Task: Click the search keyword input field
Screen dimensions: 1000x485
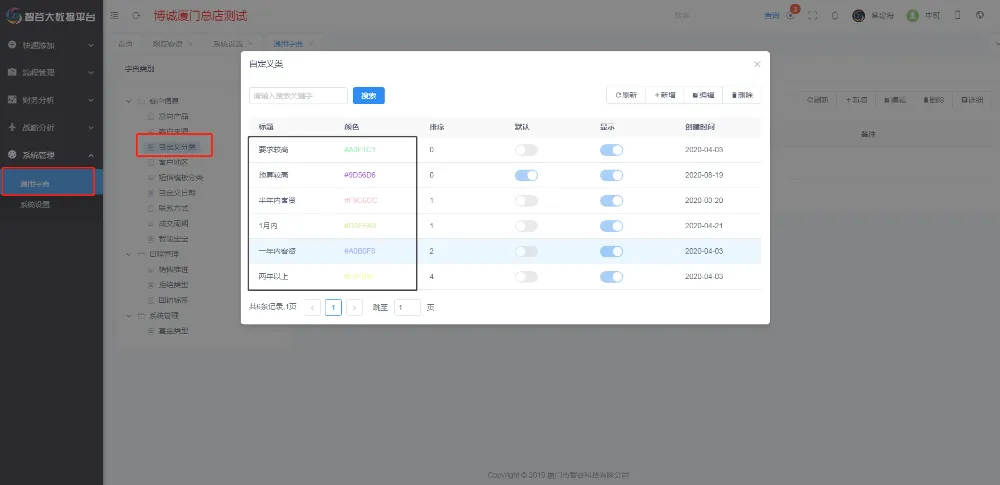Action: click(298, 95)
